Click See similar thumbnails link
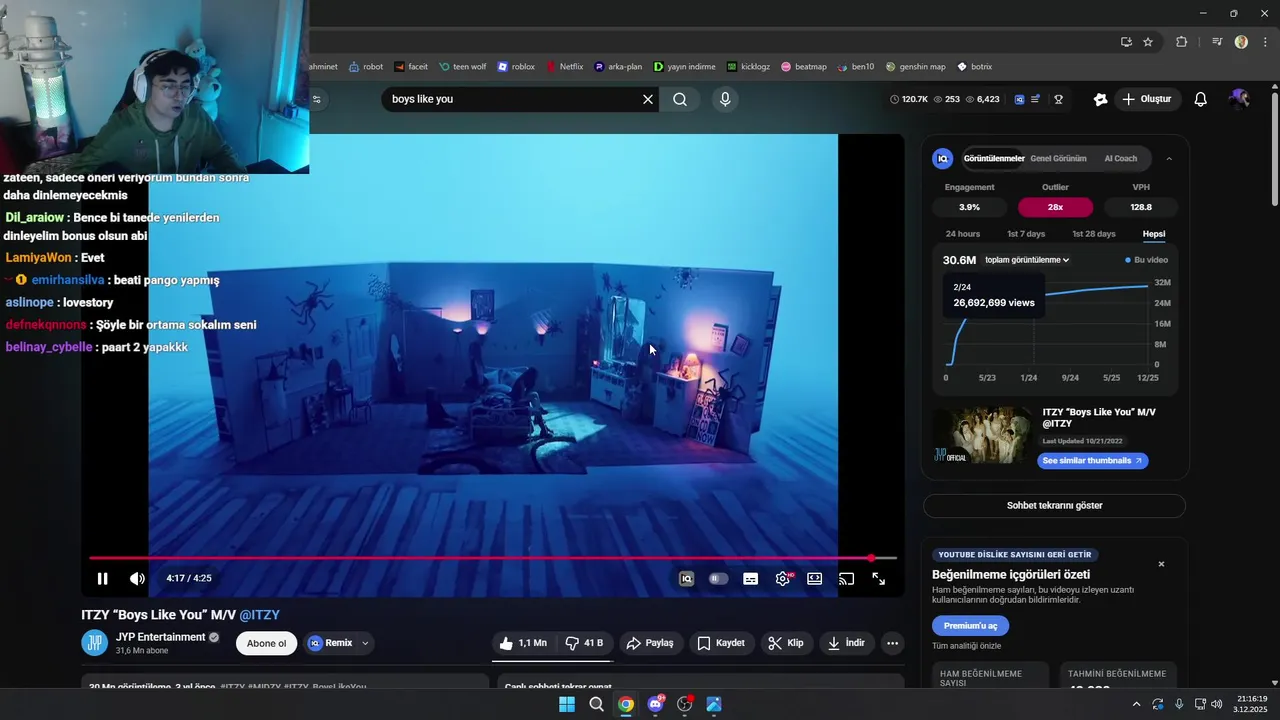 [x=1093, y=461]
